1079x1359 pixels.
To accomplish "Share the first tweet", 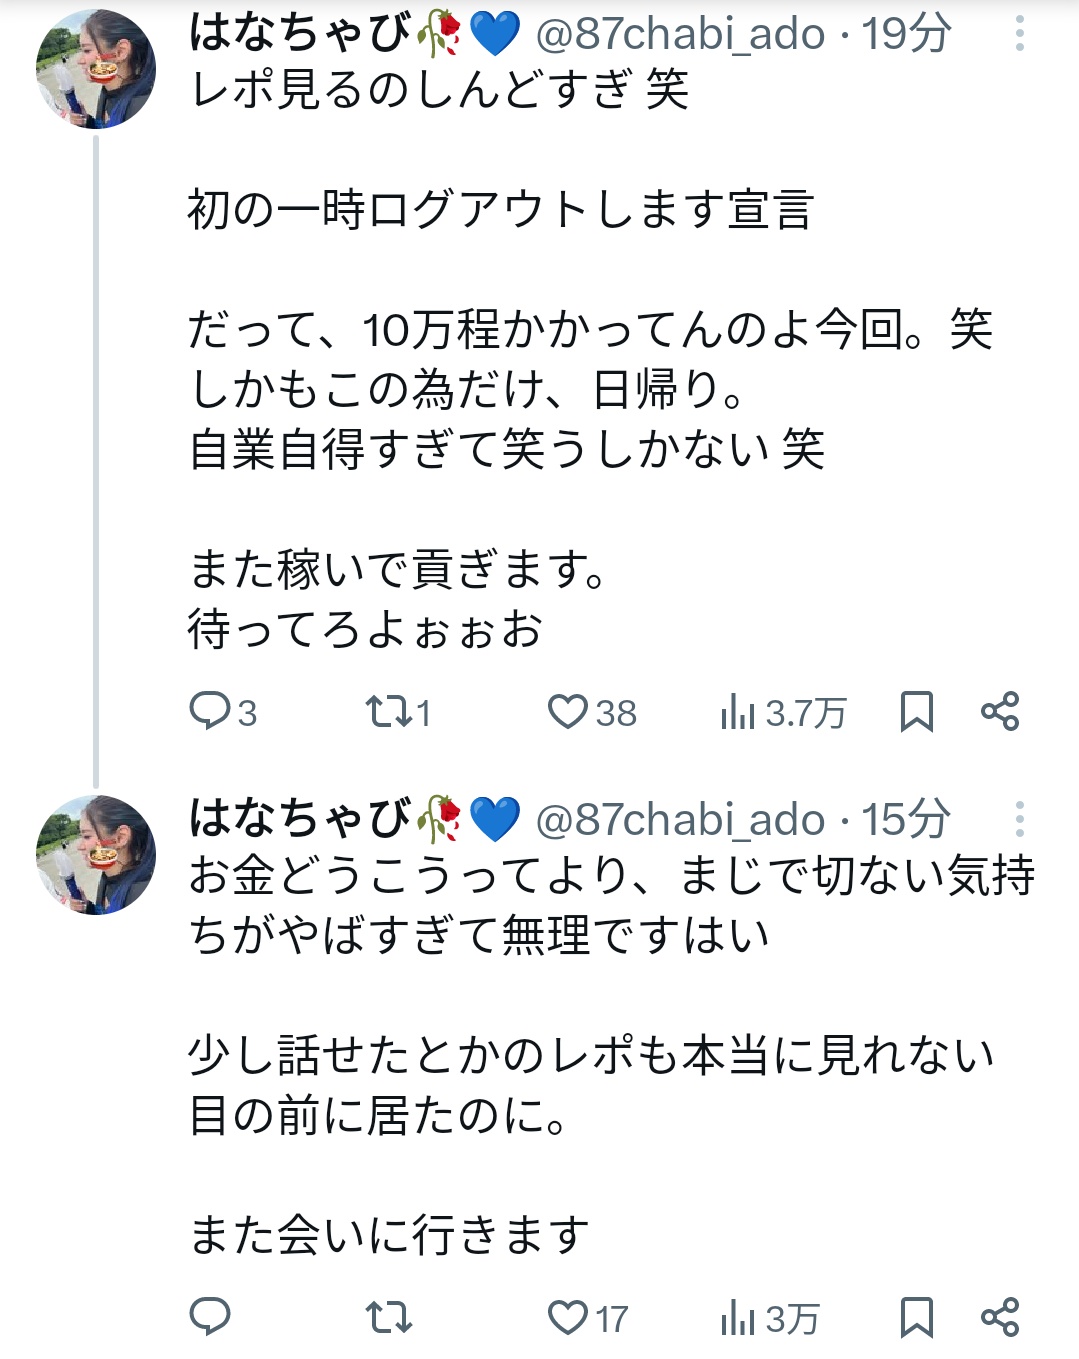I will click(1000, 711).
